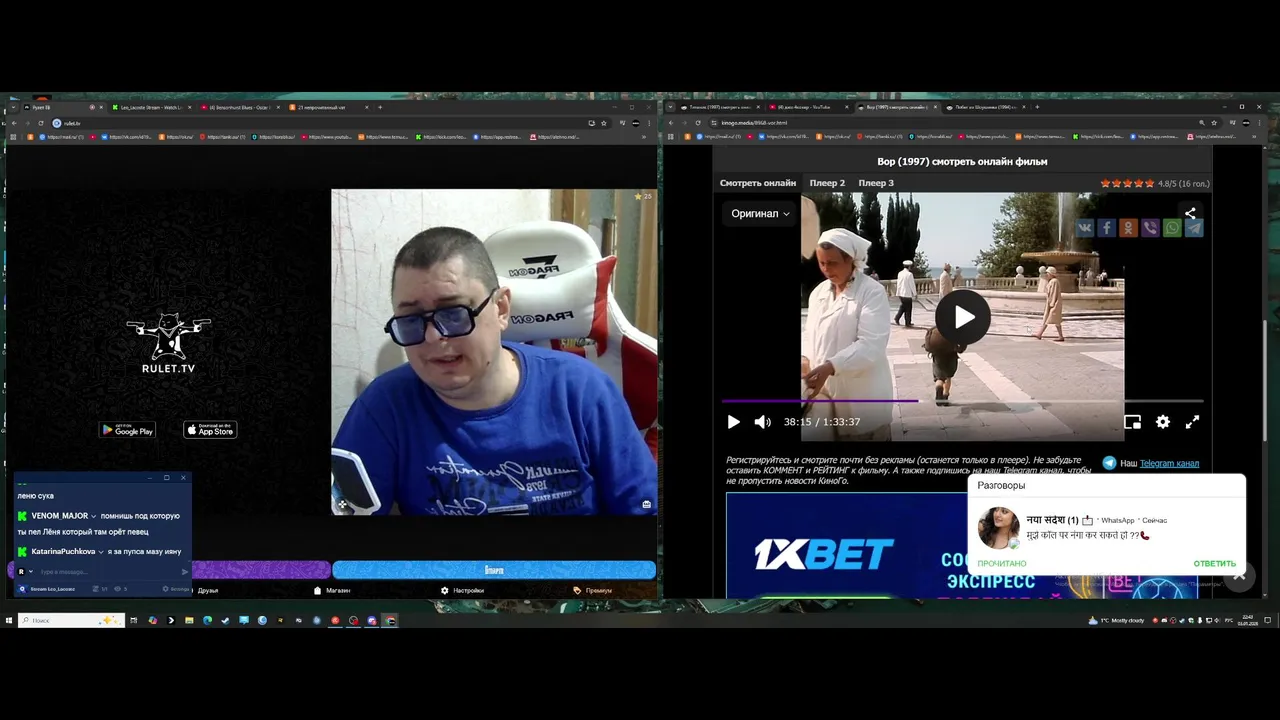
Task: Mute the movie player volume
Action: pos(762,422)
